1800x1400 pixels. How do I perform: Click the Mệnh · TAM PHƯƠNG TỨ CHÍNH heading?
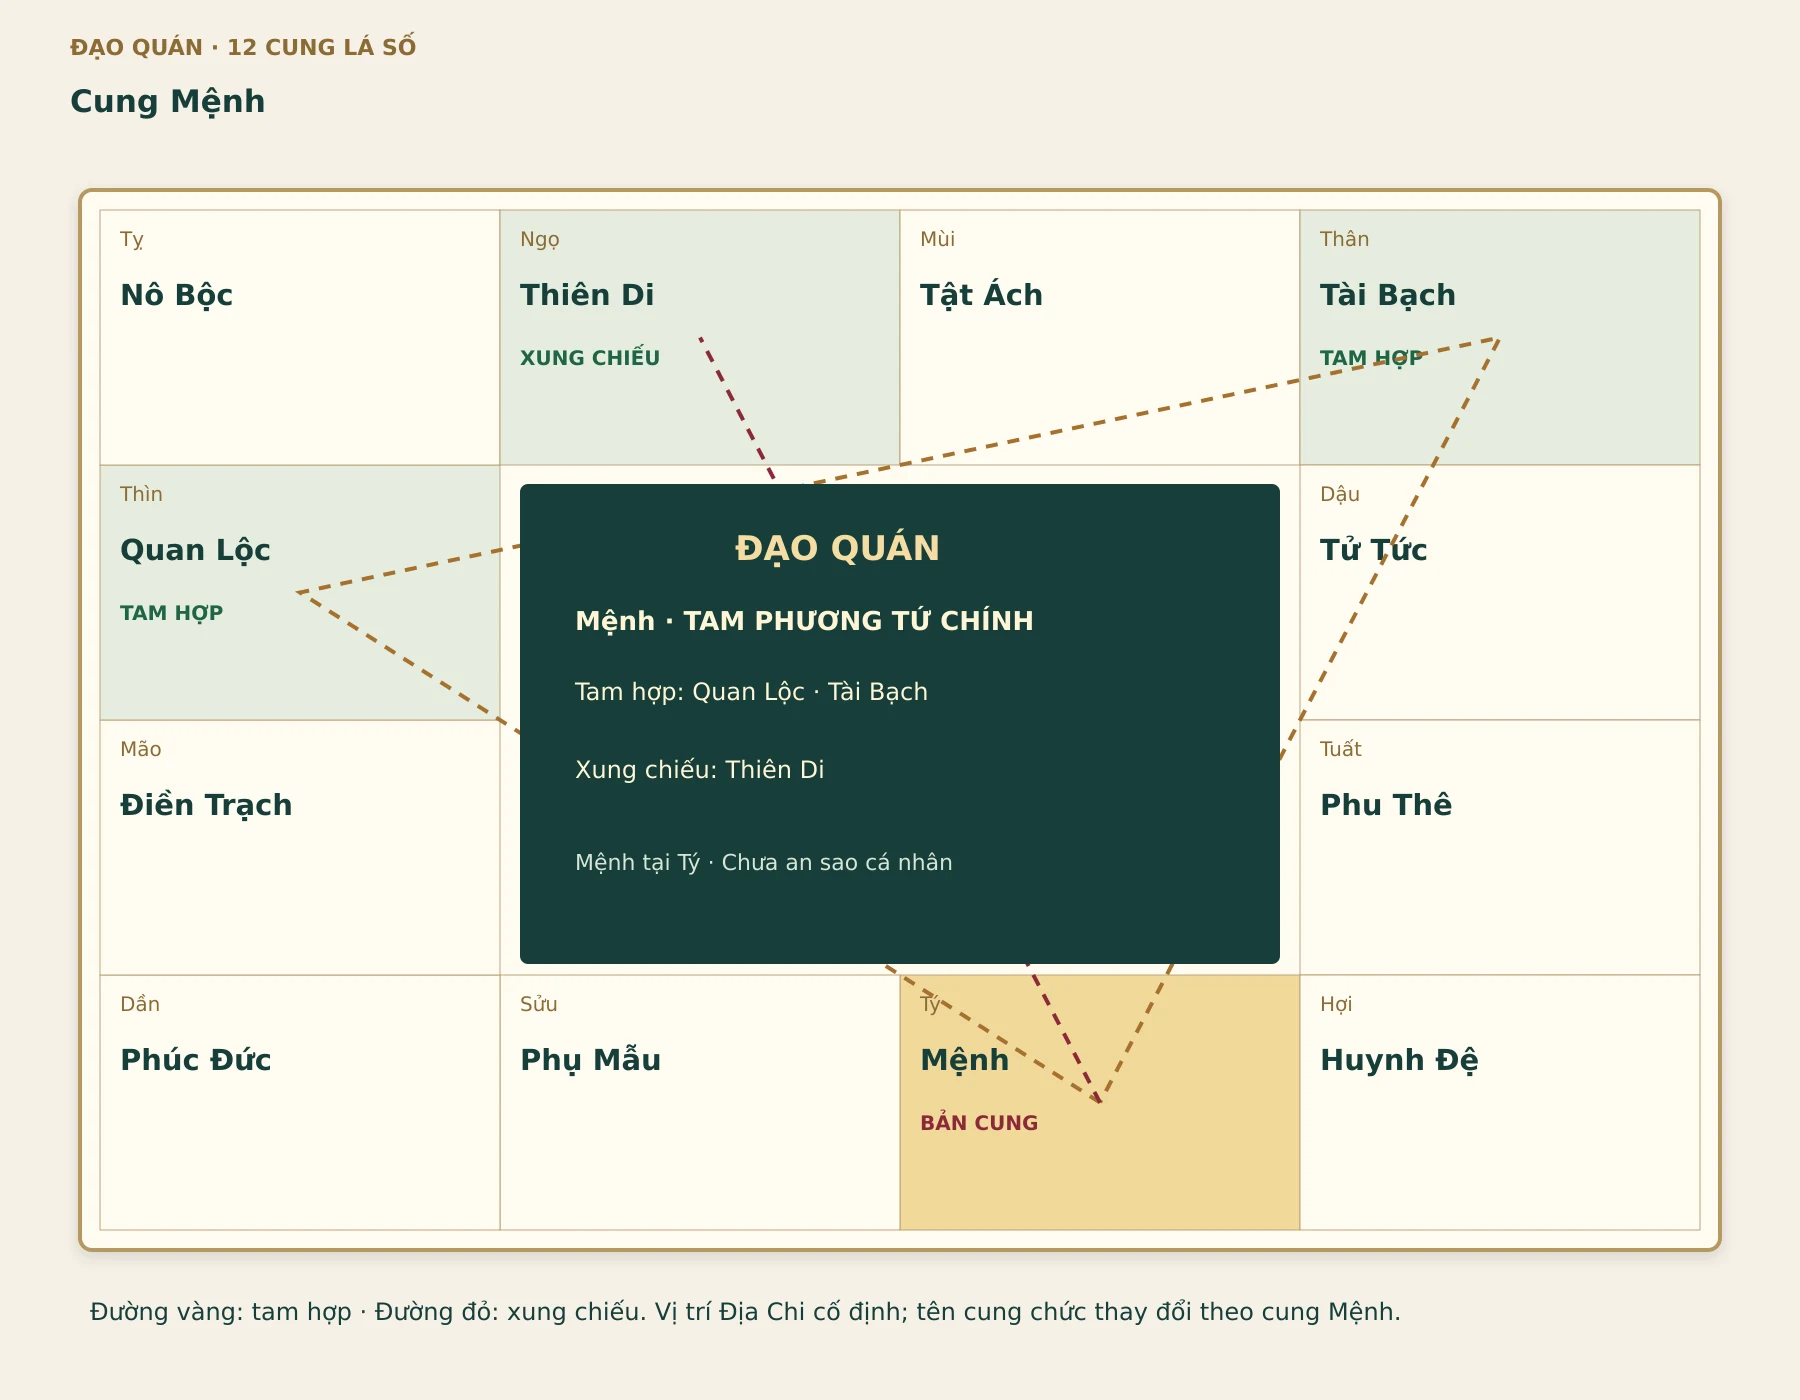[804, 621]
